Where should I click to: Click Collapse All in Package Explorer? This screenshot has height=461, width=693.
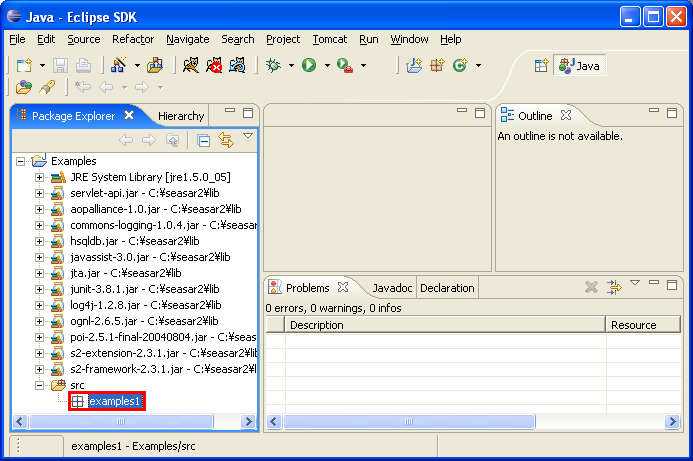point(204,140)
